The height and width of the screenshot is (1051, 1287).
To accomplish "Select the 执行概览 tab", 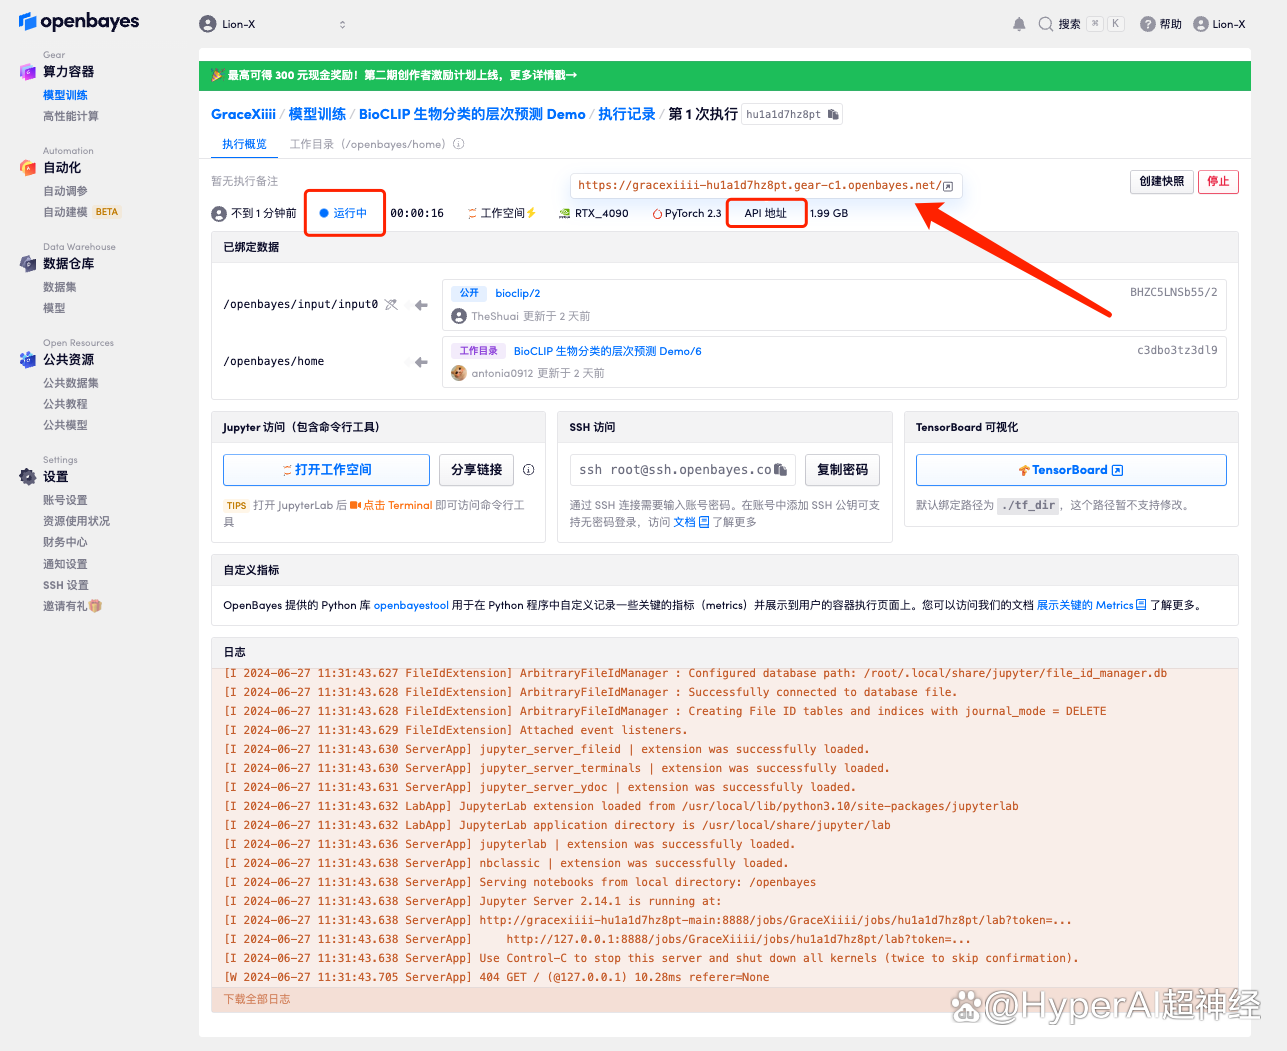I will pyautogui.click(x=244, y=144).
